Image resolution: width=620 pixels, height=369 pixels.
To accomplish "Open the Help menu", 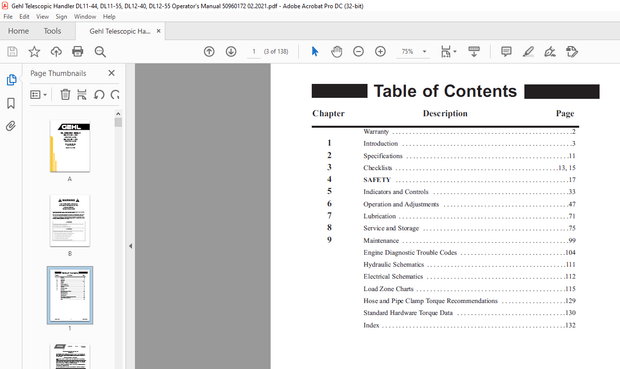I will click(109, 17).
